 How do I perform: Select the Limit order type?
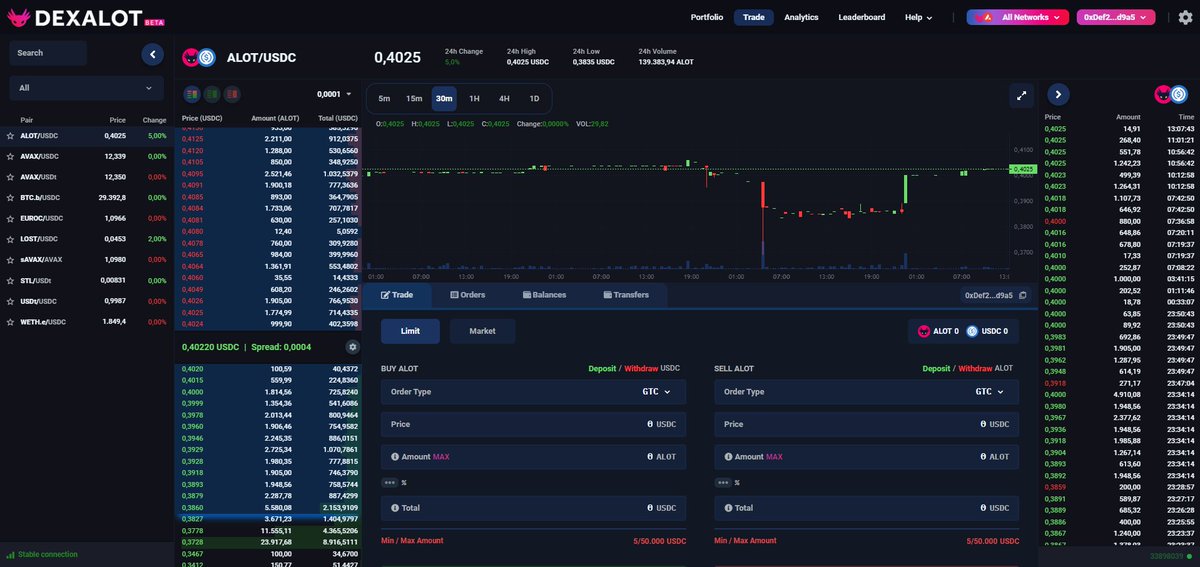click(410, 331)
